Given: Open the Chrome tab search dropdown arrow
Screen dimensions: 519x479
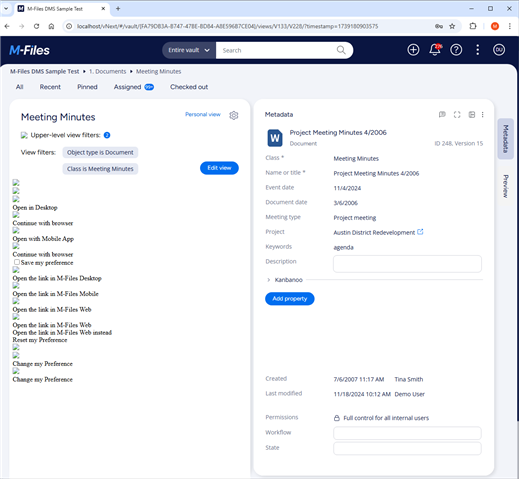Looking at the screenshot, I should [6, 9].
